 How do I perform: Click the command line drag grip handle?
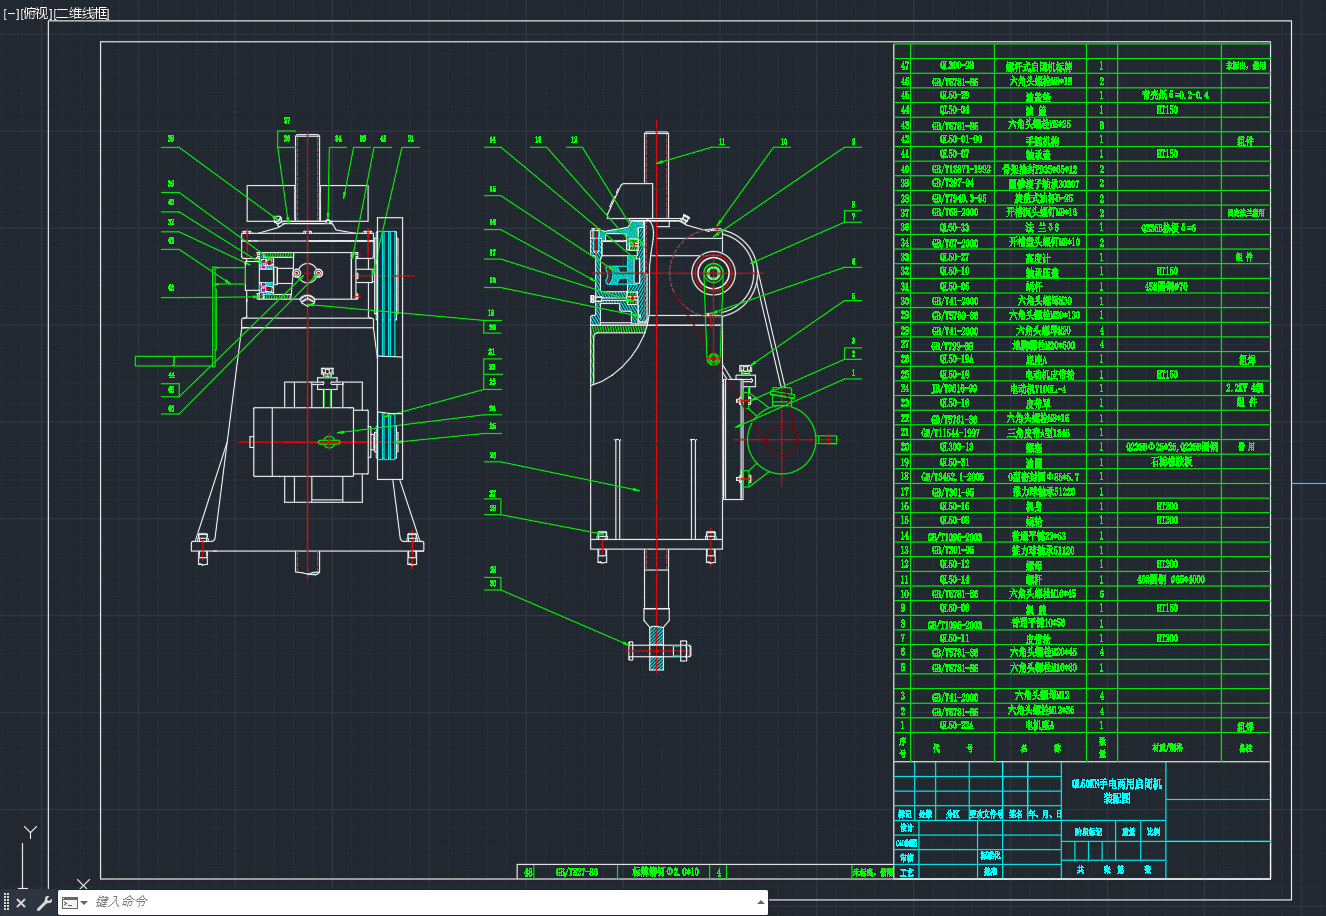[x=6, y=903]
